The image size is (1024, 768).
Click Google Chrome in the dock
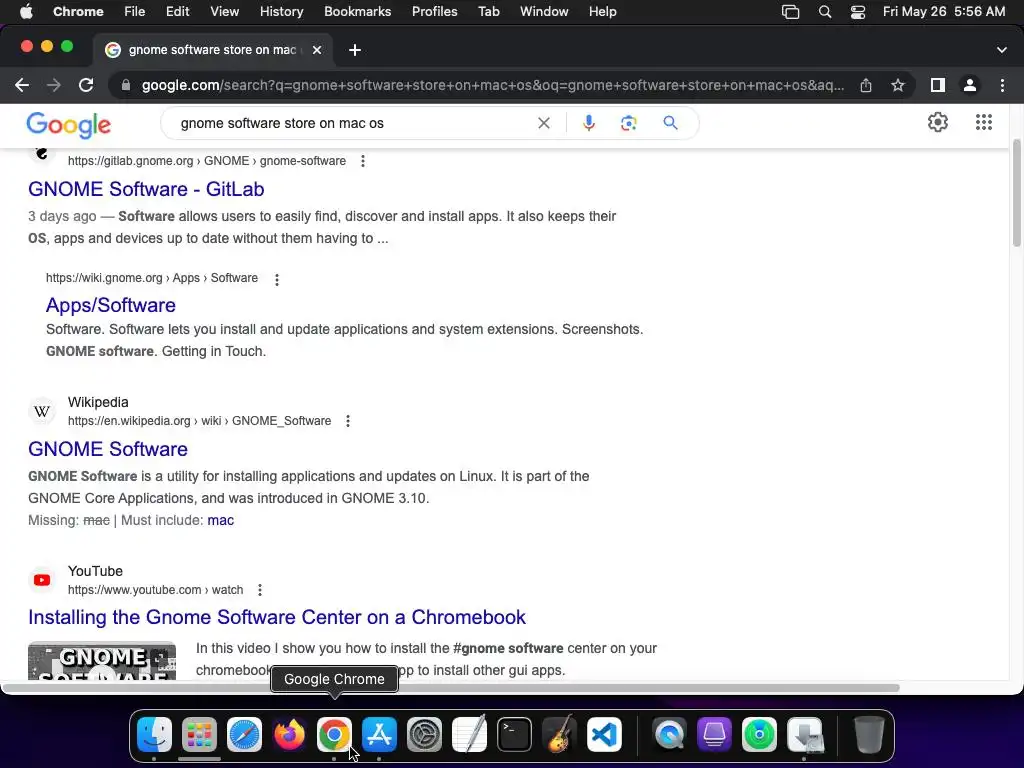[334, 735]
